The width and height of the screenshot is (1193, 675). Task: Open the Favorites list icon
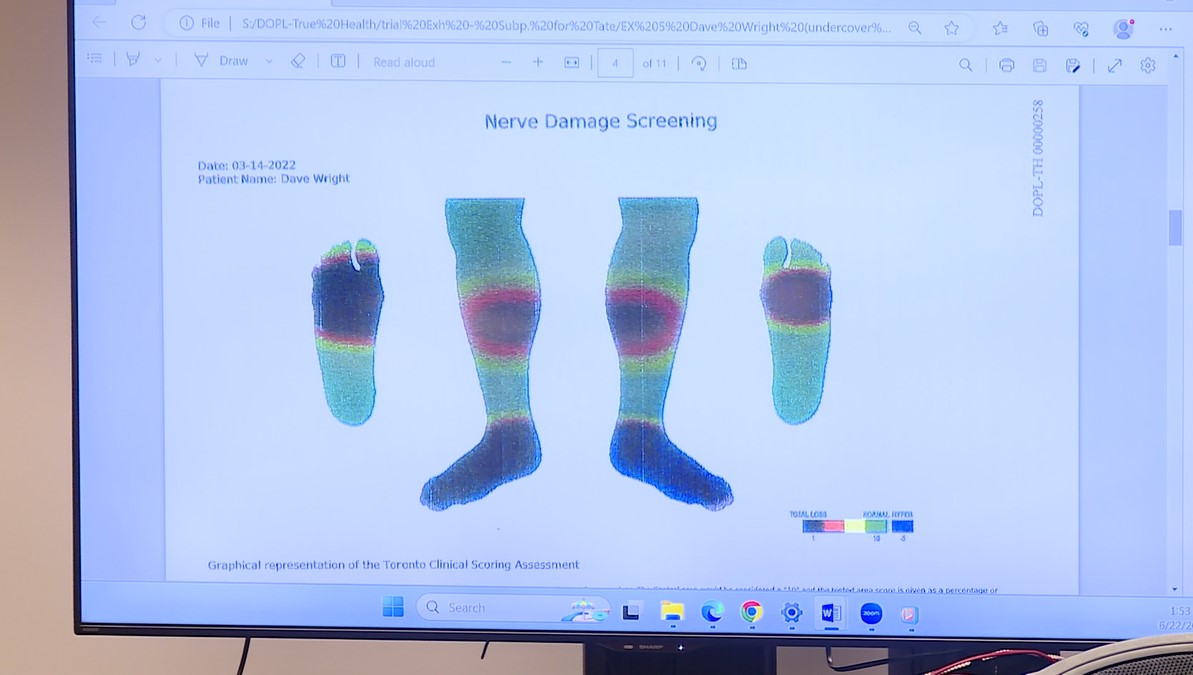[1001, 28]
